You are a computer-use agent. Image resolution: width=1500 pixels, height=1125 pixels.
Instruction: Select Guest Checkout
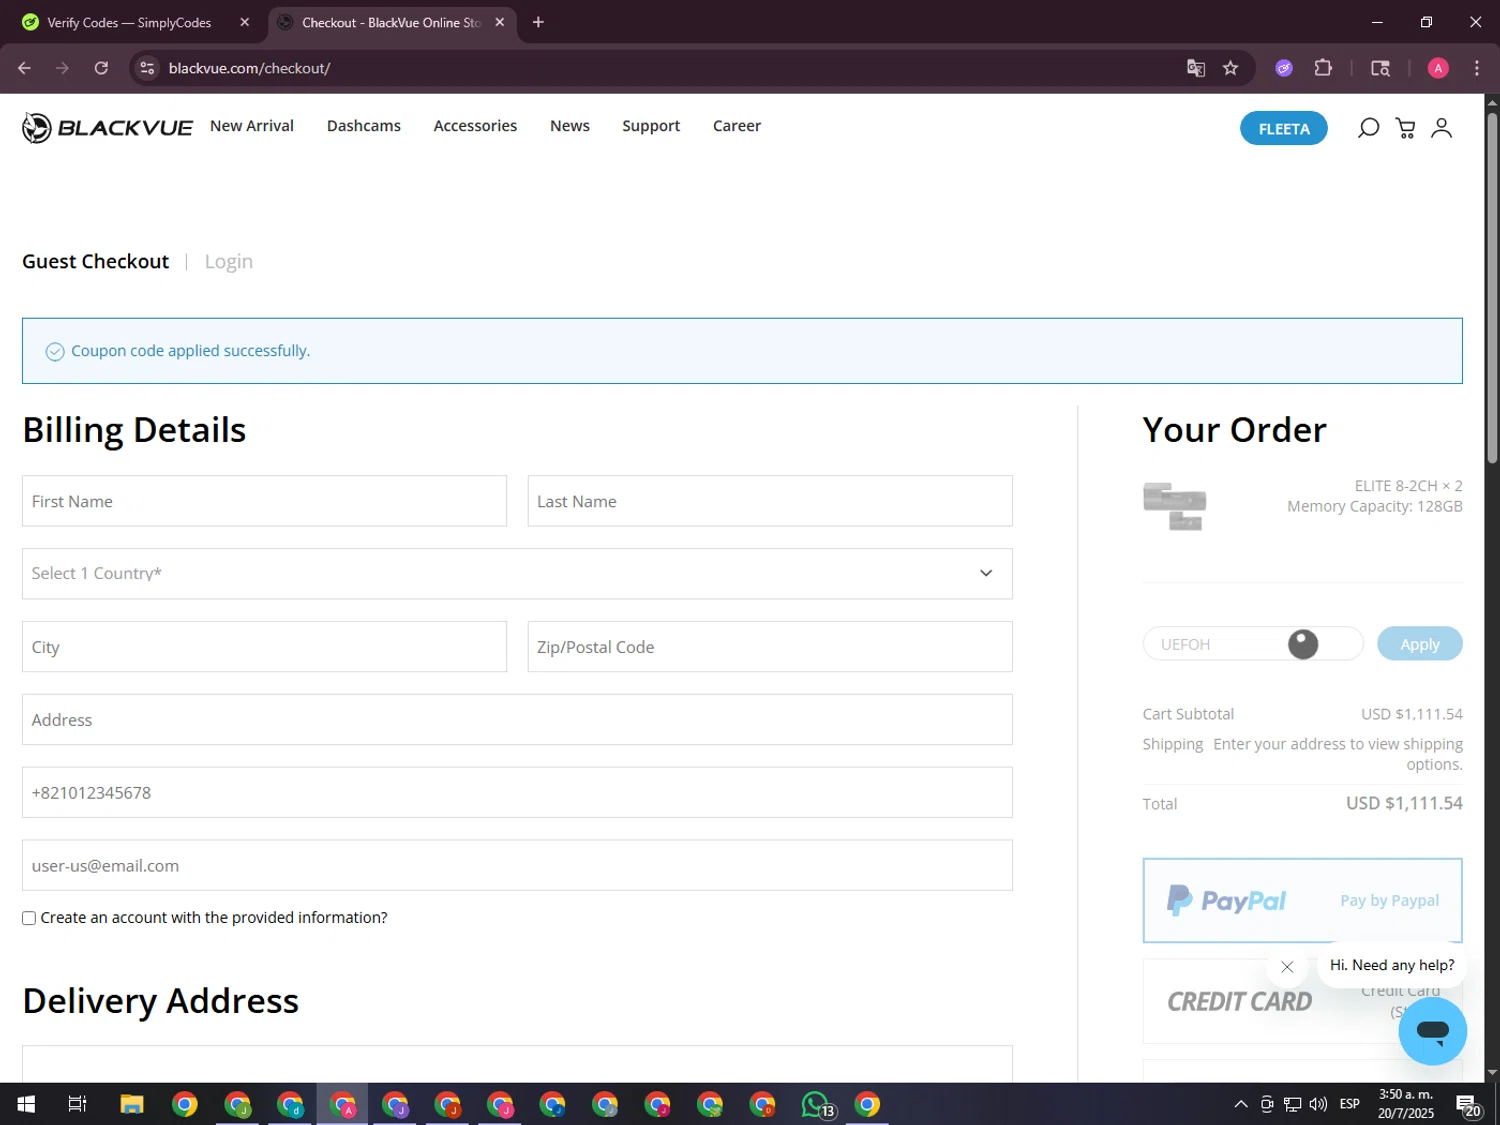coord(96,262)
